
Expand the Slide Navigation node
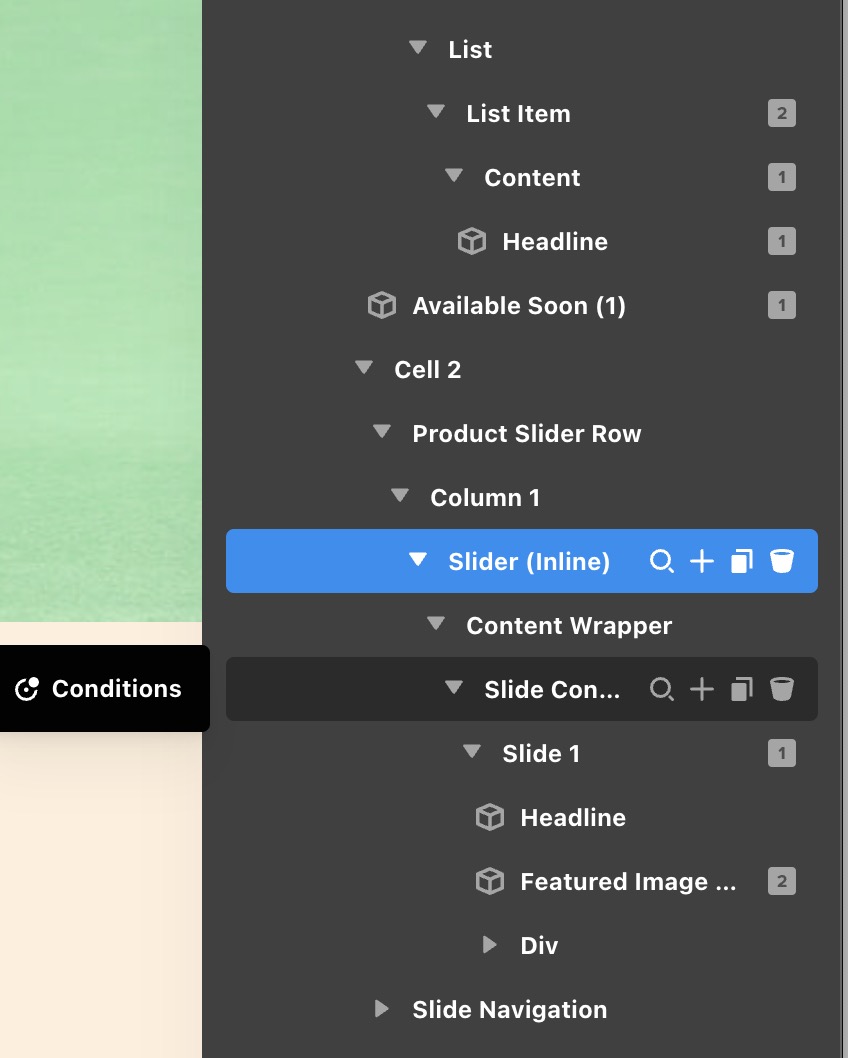(x=381, y=1009)
